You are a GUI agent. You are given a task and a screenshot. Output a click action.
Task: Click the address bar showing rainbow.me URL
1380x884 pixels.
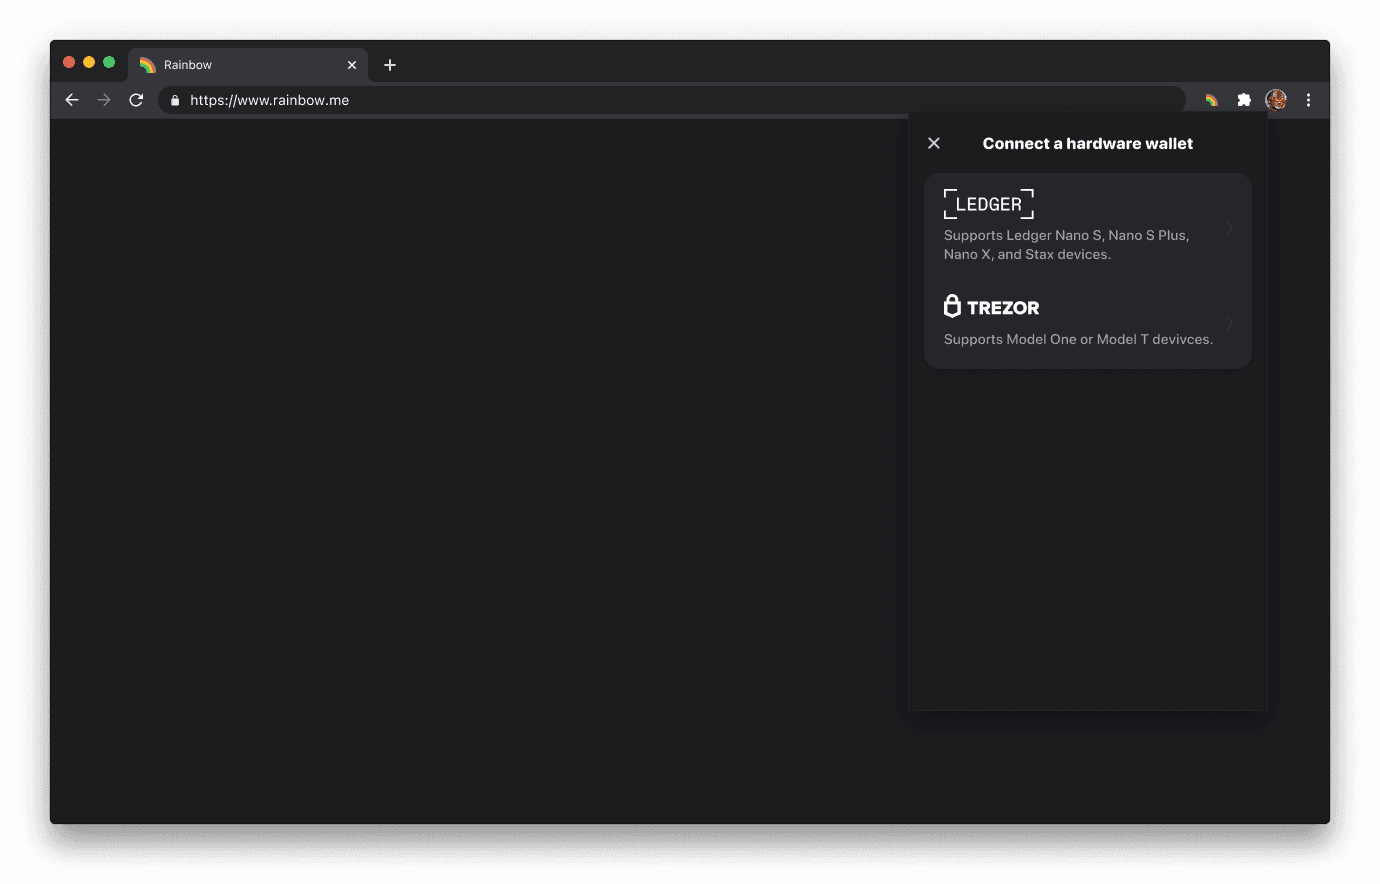tap(672, 100)
